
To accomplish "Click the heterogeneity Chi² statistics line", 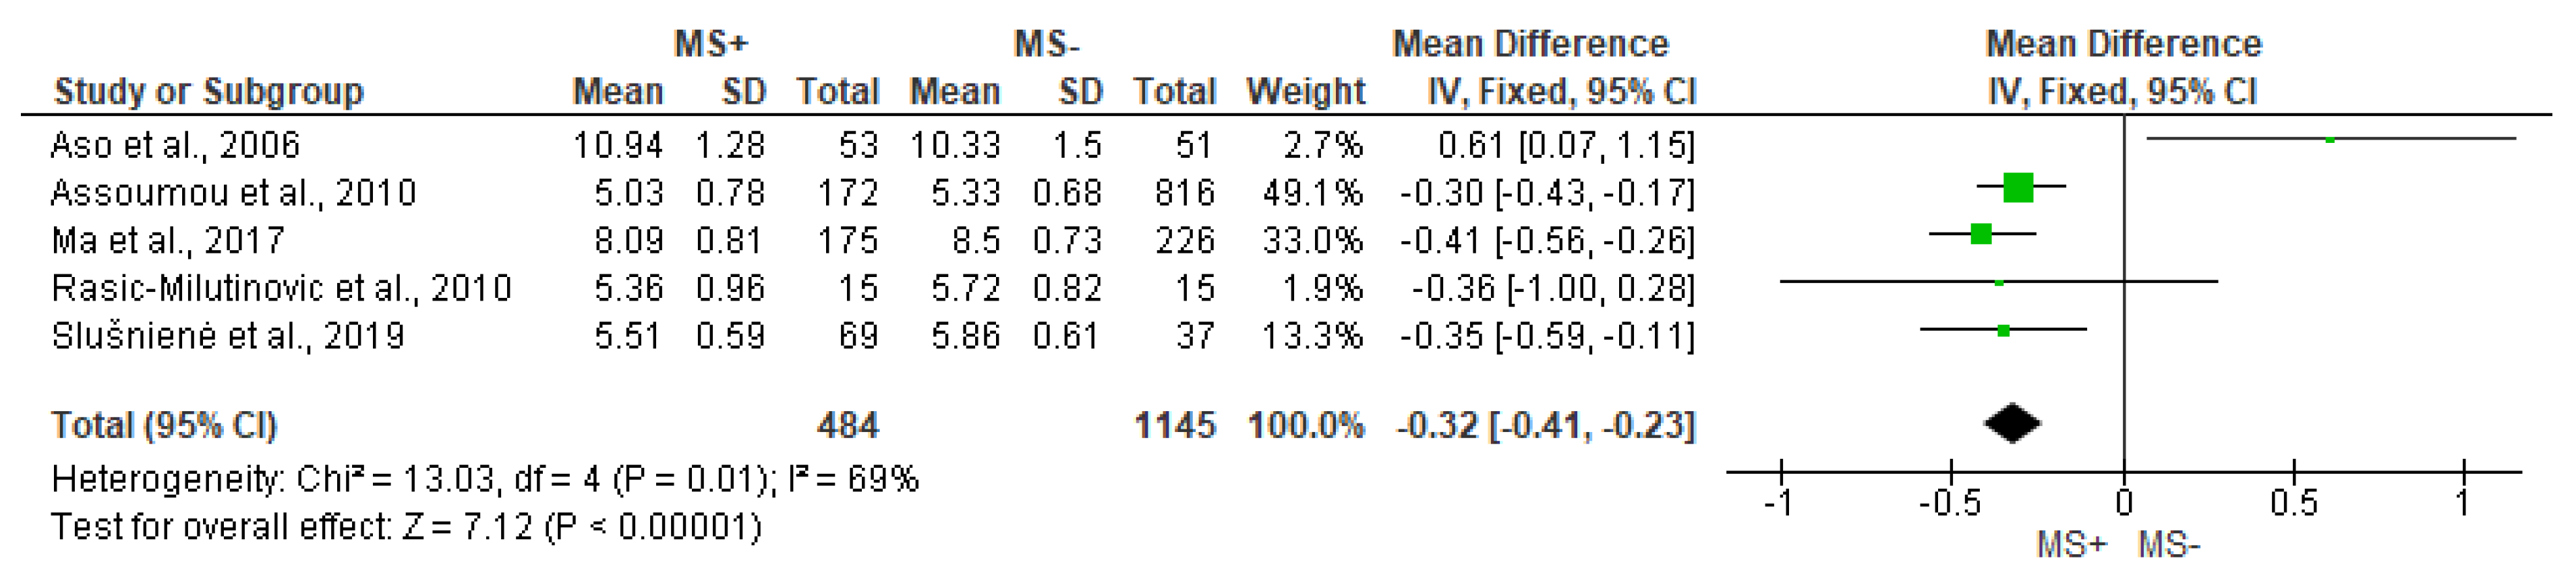I will point(485,480).
